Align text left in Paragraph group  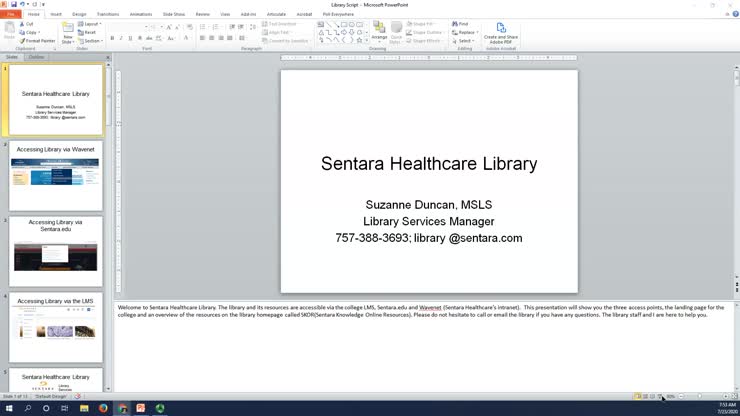point(202,38)
